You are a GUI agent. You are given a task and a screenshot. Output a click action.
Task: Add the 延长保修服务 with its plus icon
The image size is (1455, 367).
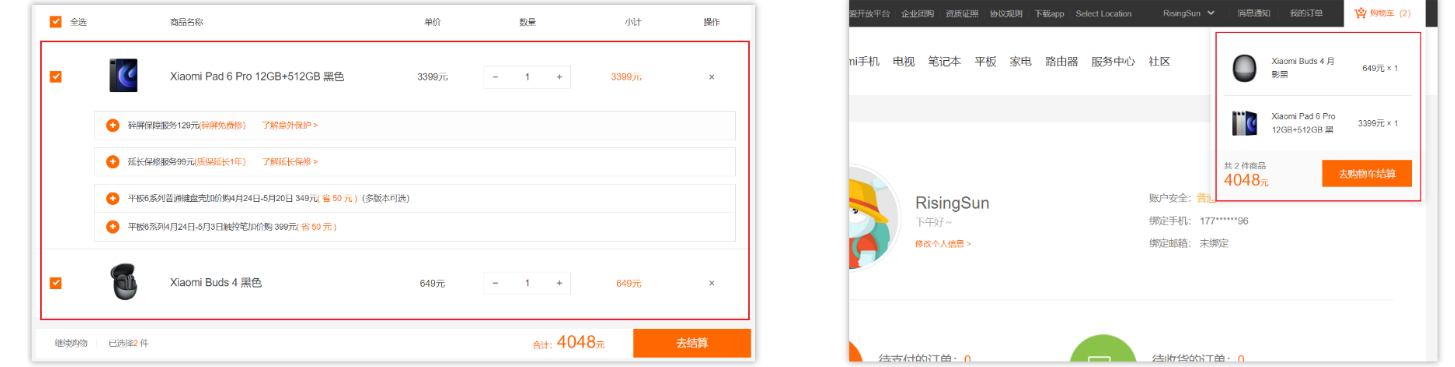click(x=113, y=161)
